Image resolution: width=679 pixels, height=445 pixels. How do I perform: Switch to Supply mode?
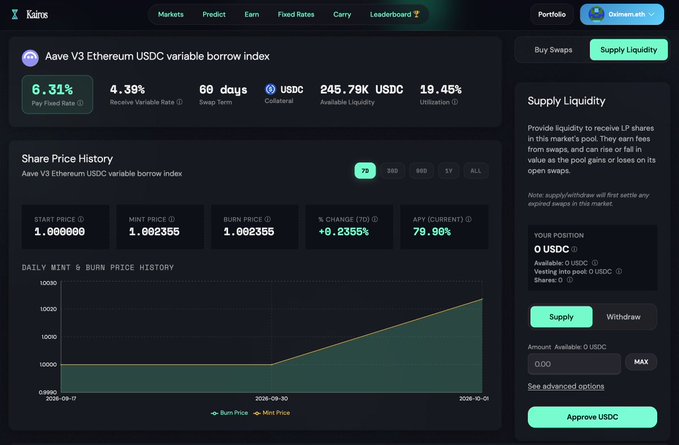(x=561, y=317)
